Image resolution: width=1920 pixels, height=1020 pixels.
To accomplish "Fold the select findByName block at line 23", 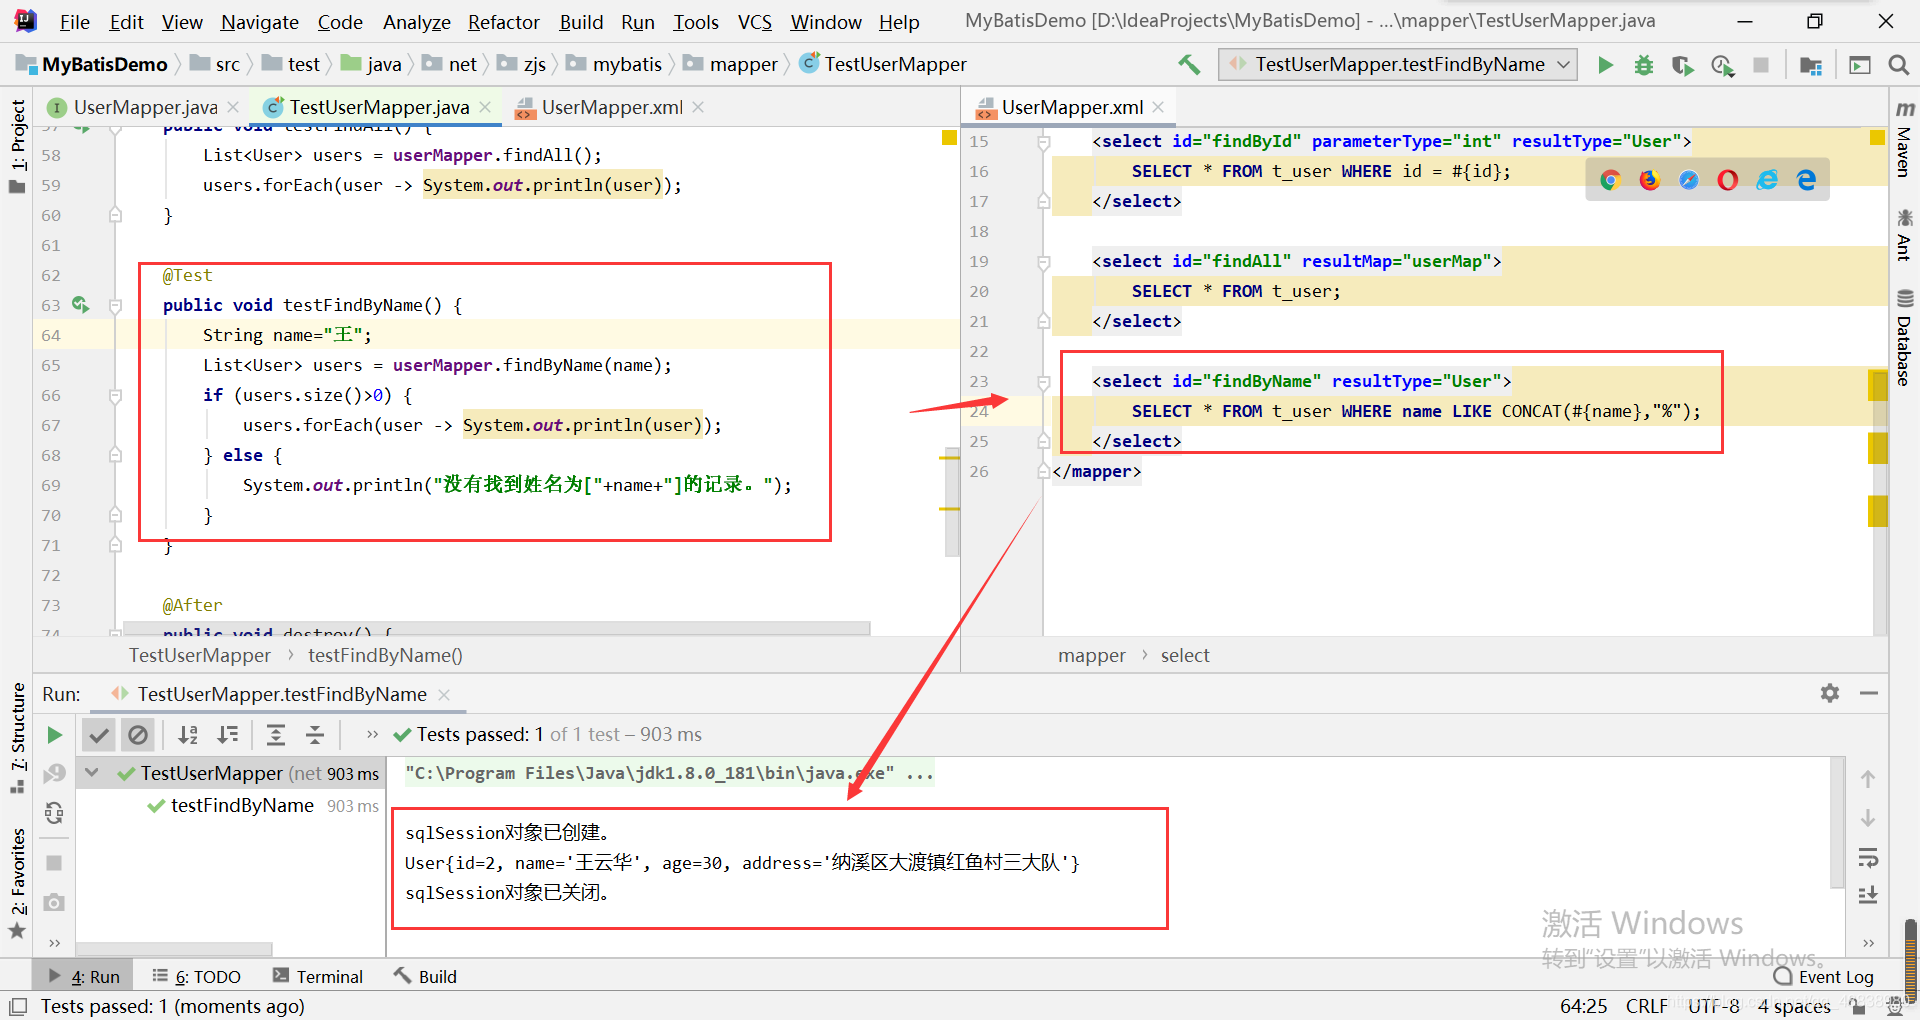I will pyautogui.click(x=1043, y=382).
